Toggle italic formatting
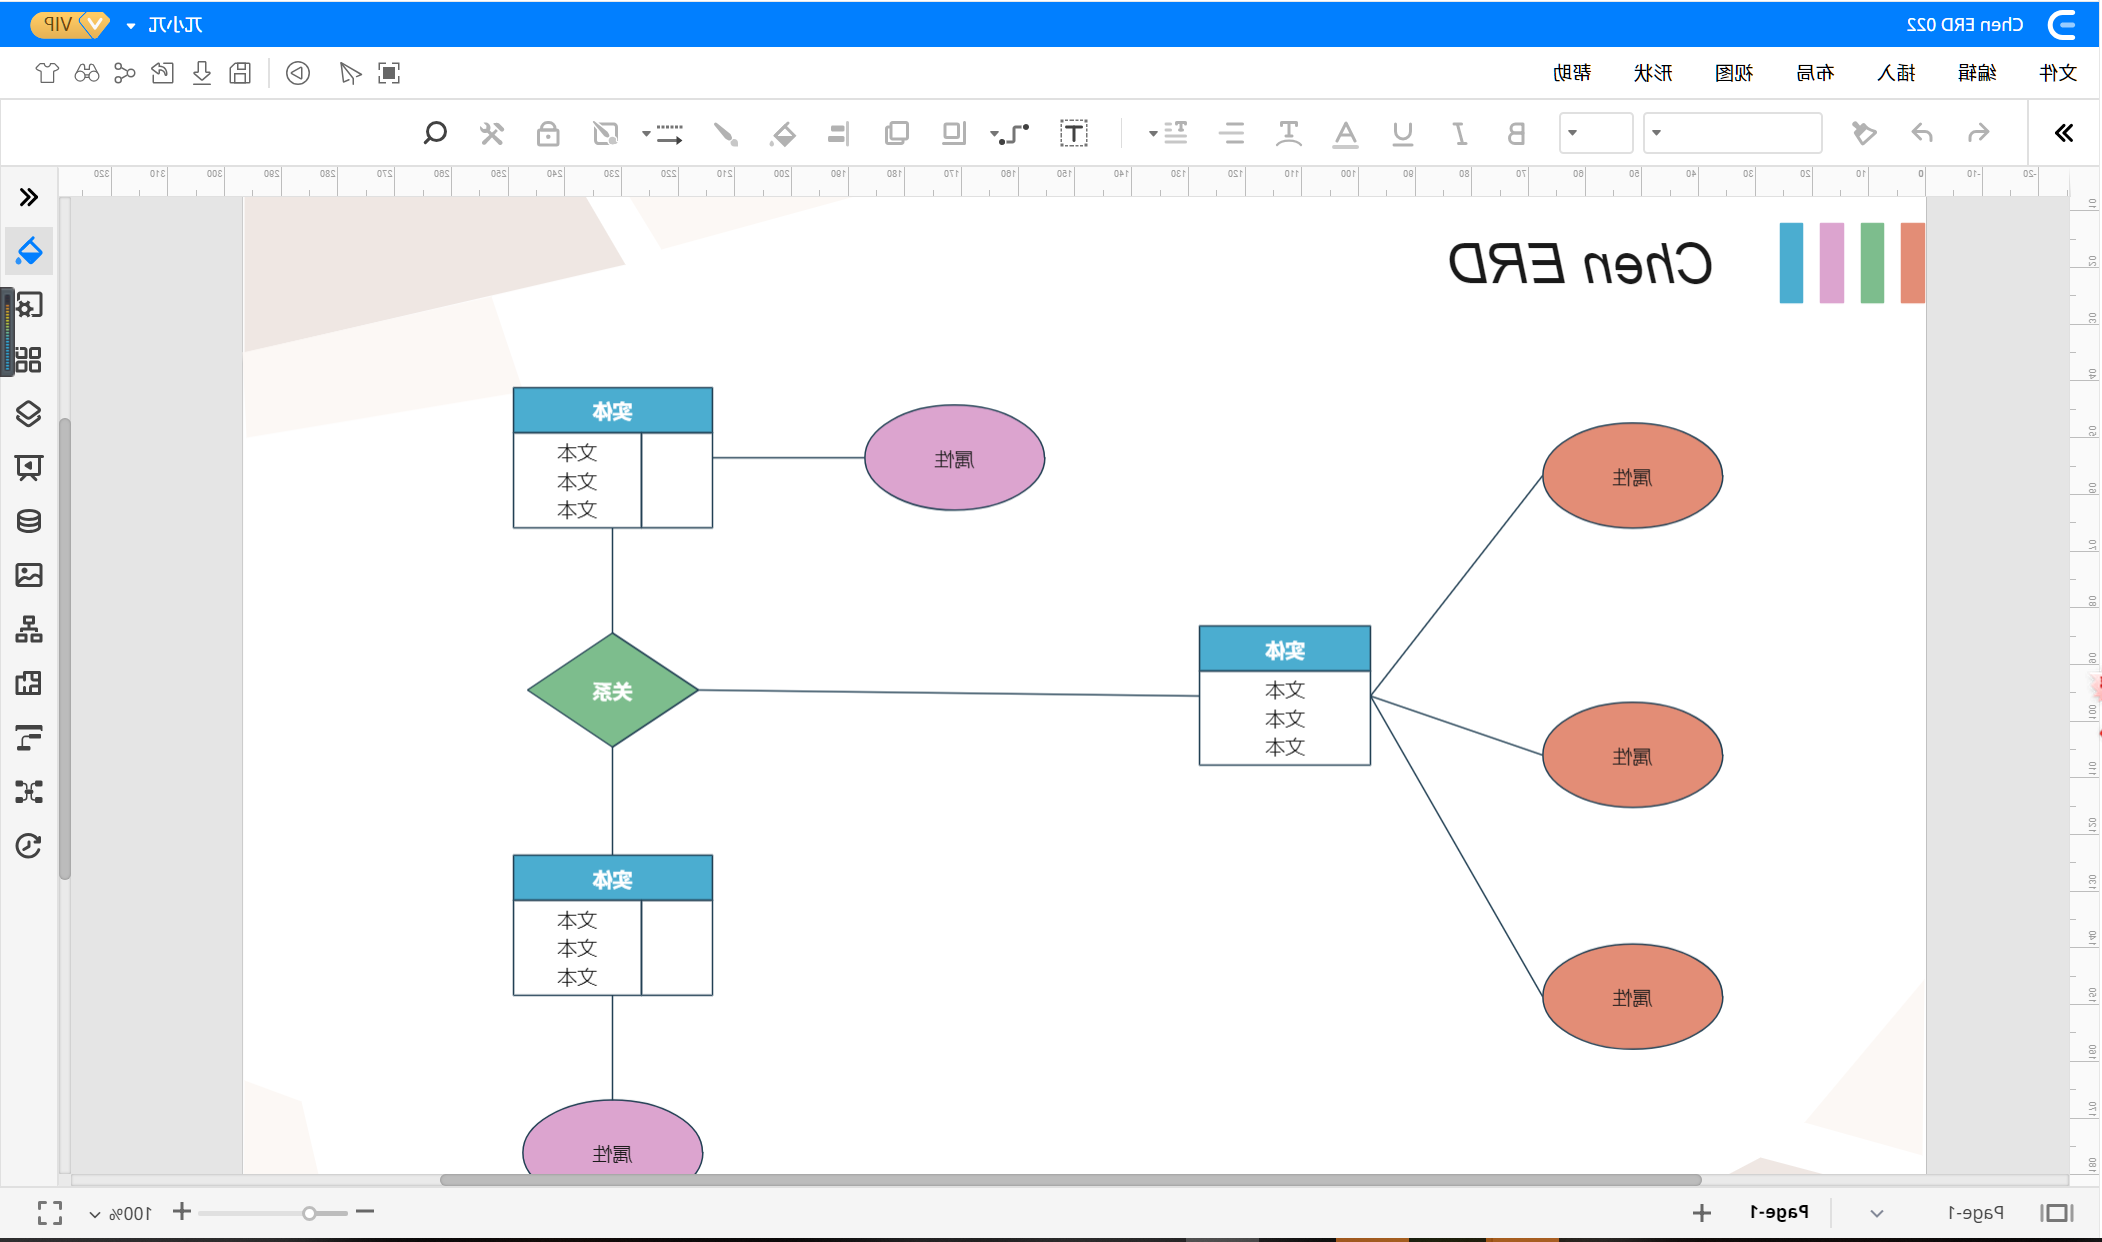This screenshot has width=2102, height=1242. 1460,133
